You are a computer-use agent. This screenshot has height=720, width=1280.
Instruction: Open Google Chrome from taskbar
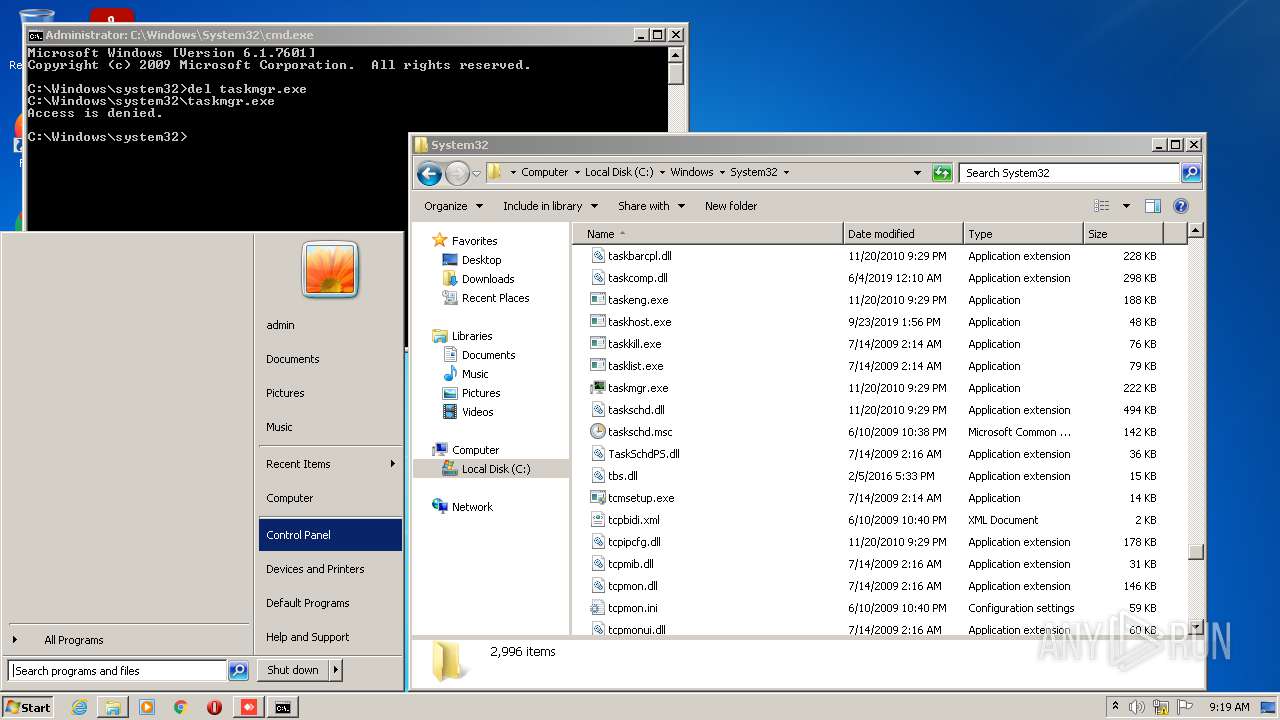pyautogui.click(x=181, y=707)
